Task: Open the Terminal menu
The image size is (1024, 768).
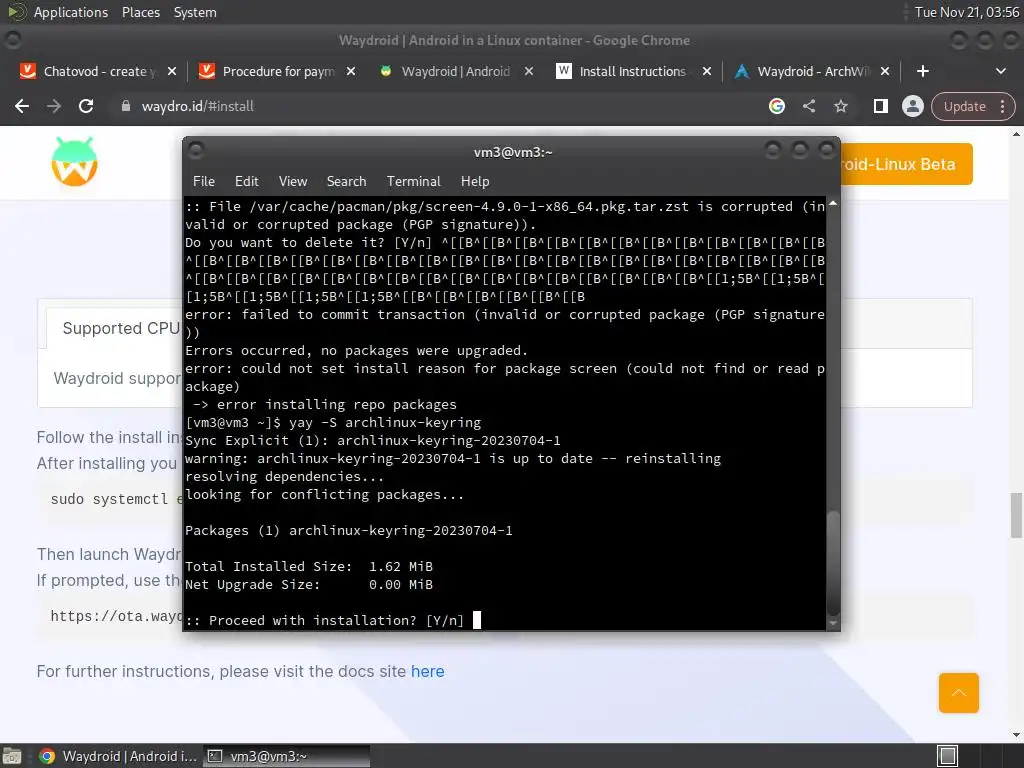Action: coord(413,182)
